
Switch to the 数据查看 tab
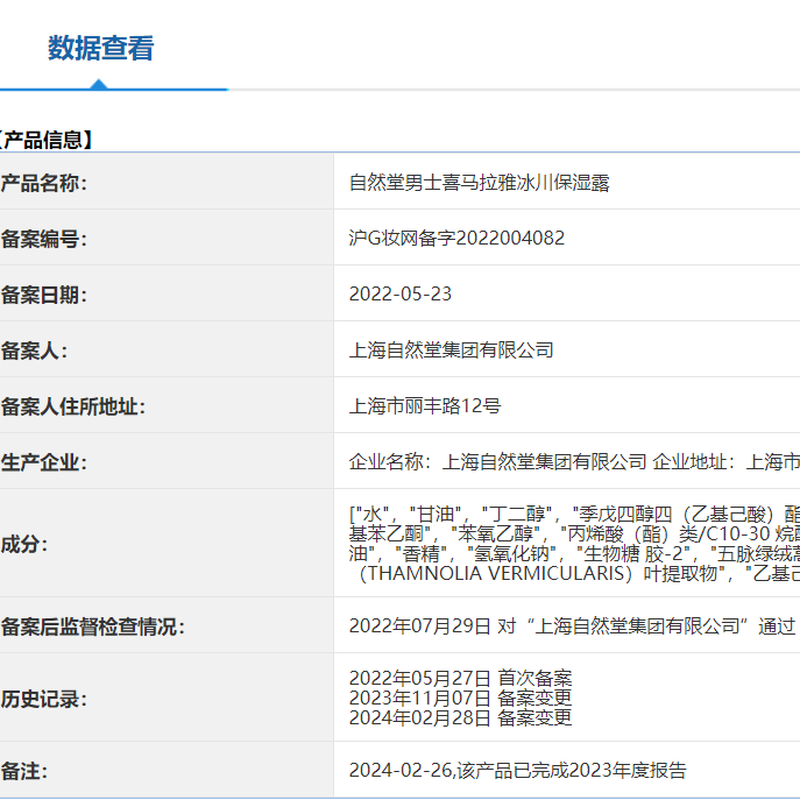click(101, 48)
